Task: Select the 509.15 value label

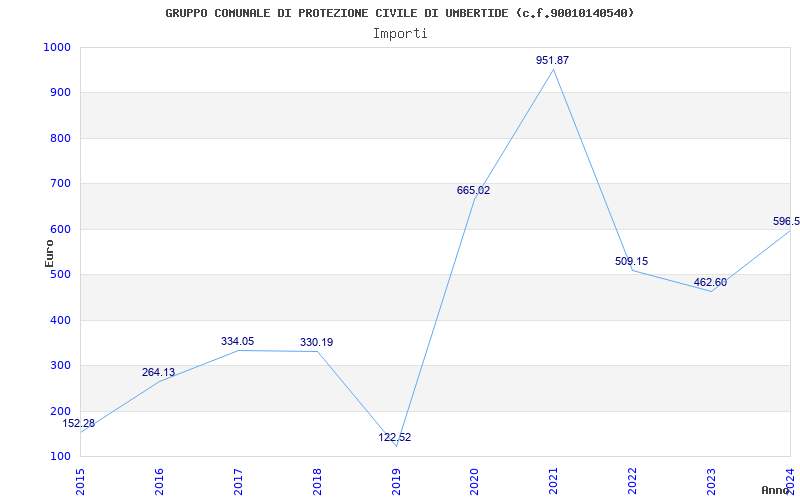Action: [x=631, y=261]
